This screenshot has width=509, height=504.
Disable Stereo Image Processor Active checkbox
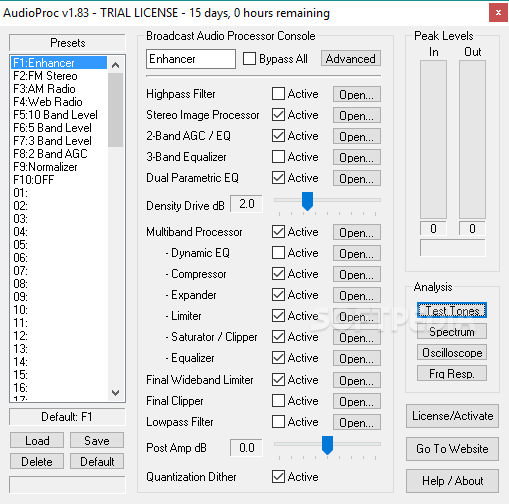click(278, 115)
